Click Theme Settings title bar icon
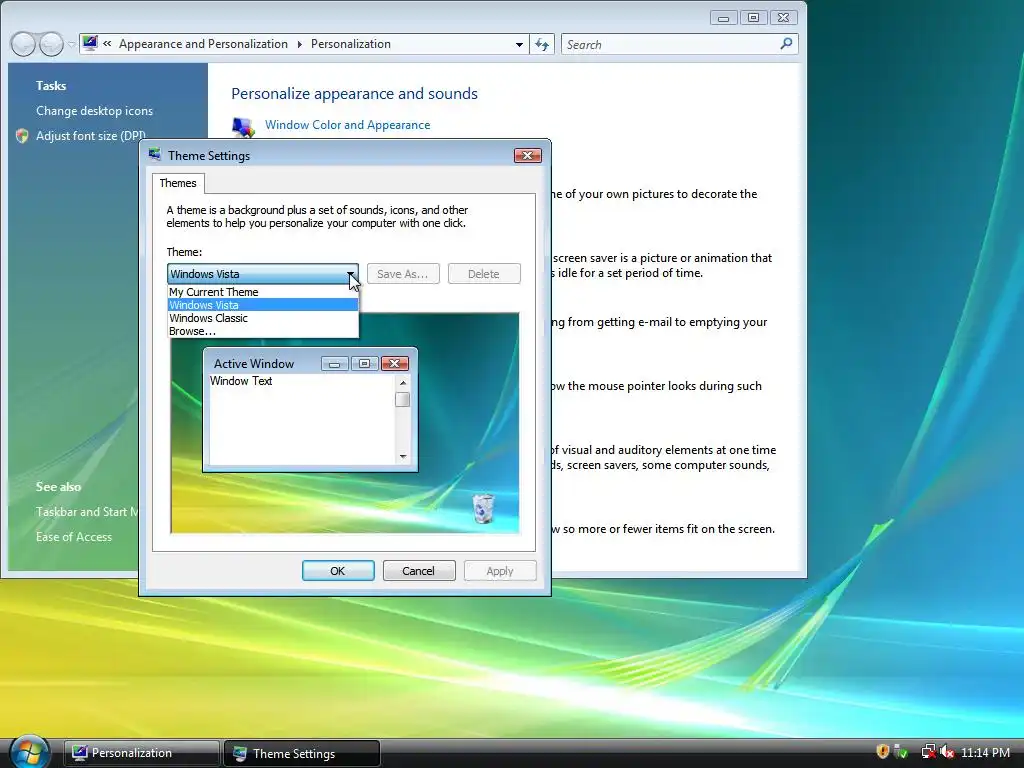Image resolution: width=1024 pixels, height=768 pixels. [155, 155]
